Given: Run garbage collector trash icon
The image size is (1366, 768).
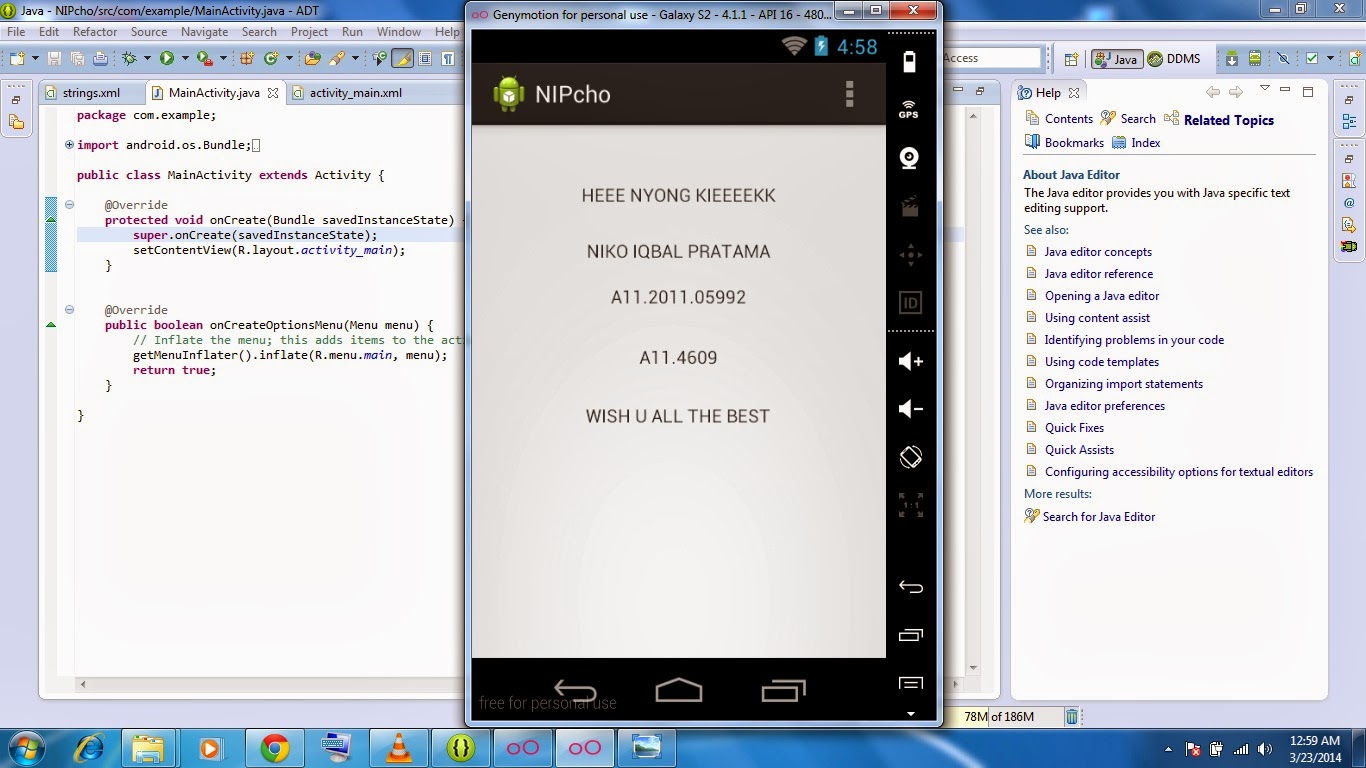Looking at the screenshot, I should point(1072,716).
